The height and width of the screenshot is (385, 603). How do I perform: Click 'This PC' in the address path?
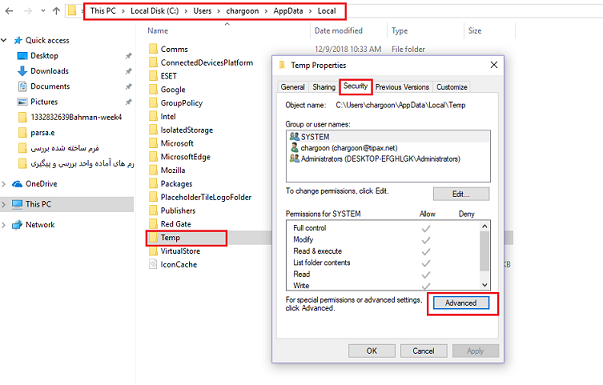[103, 11]
